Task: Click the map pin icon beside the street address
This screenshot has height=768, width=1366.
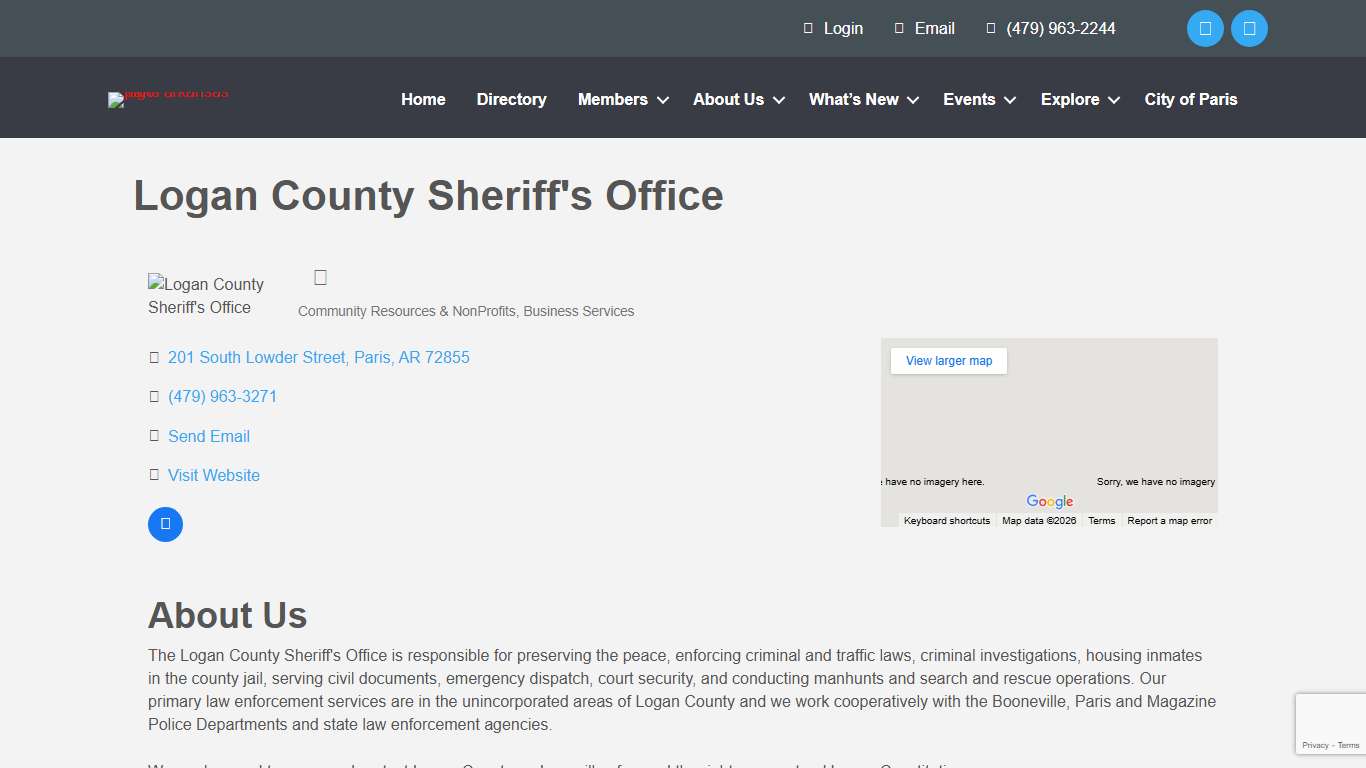Action: [x=154, y=357]
